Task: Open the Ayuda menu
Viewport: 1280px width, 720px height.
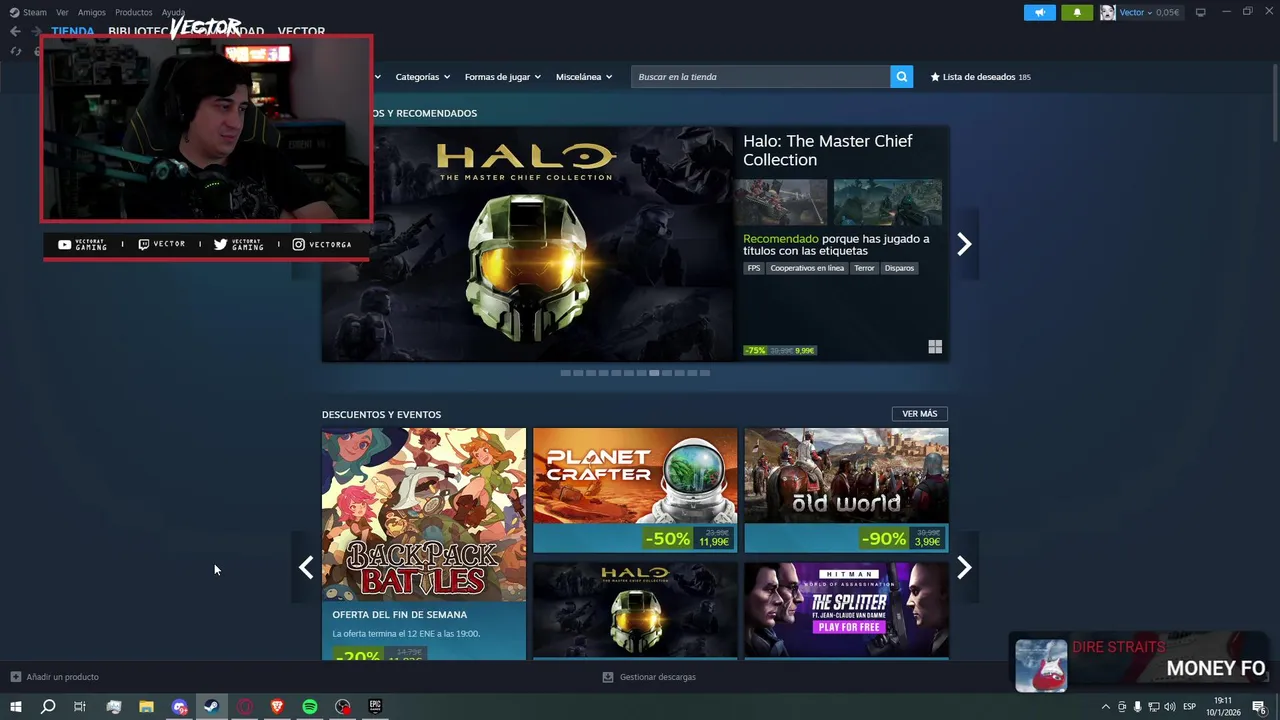Action: [x=173, y=12]
